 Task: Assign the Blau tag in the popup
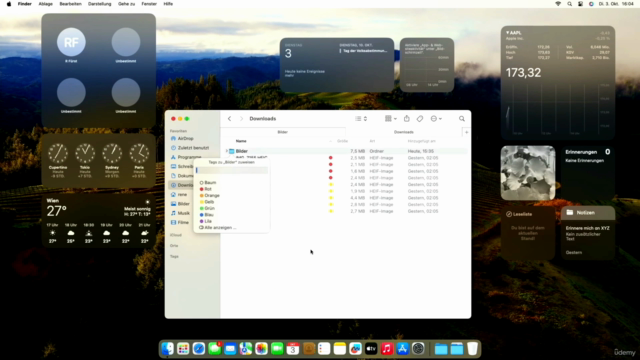tap(207, 215)
